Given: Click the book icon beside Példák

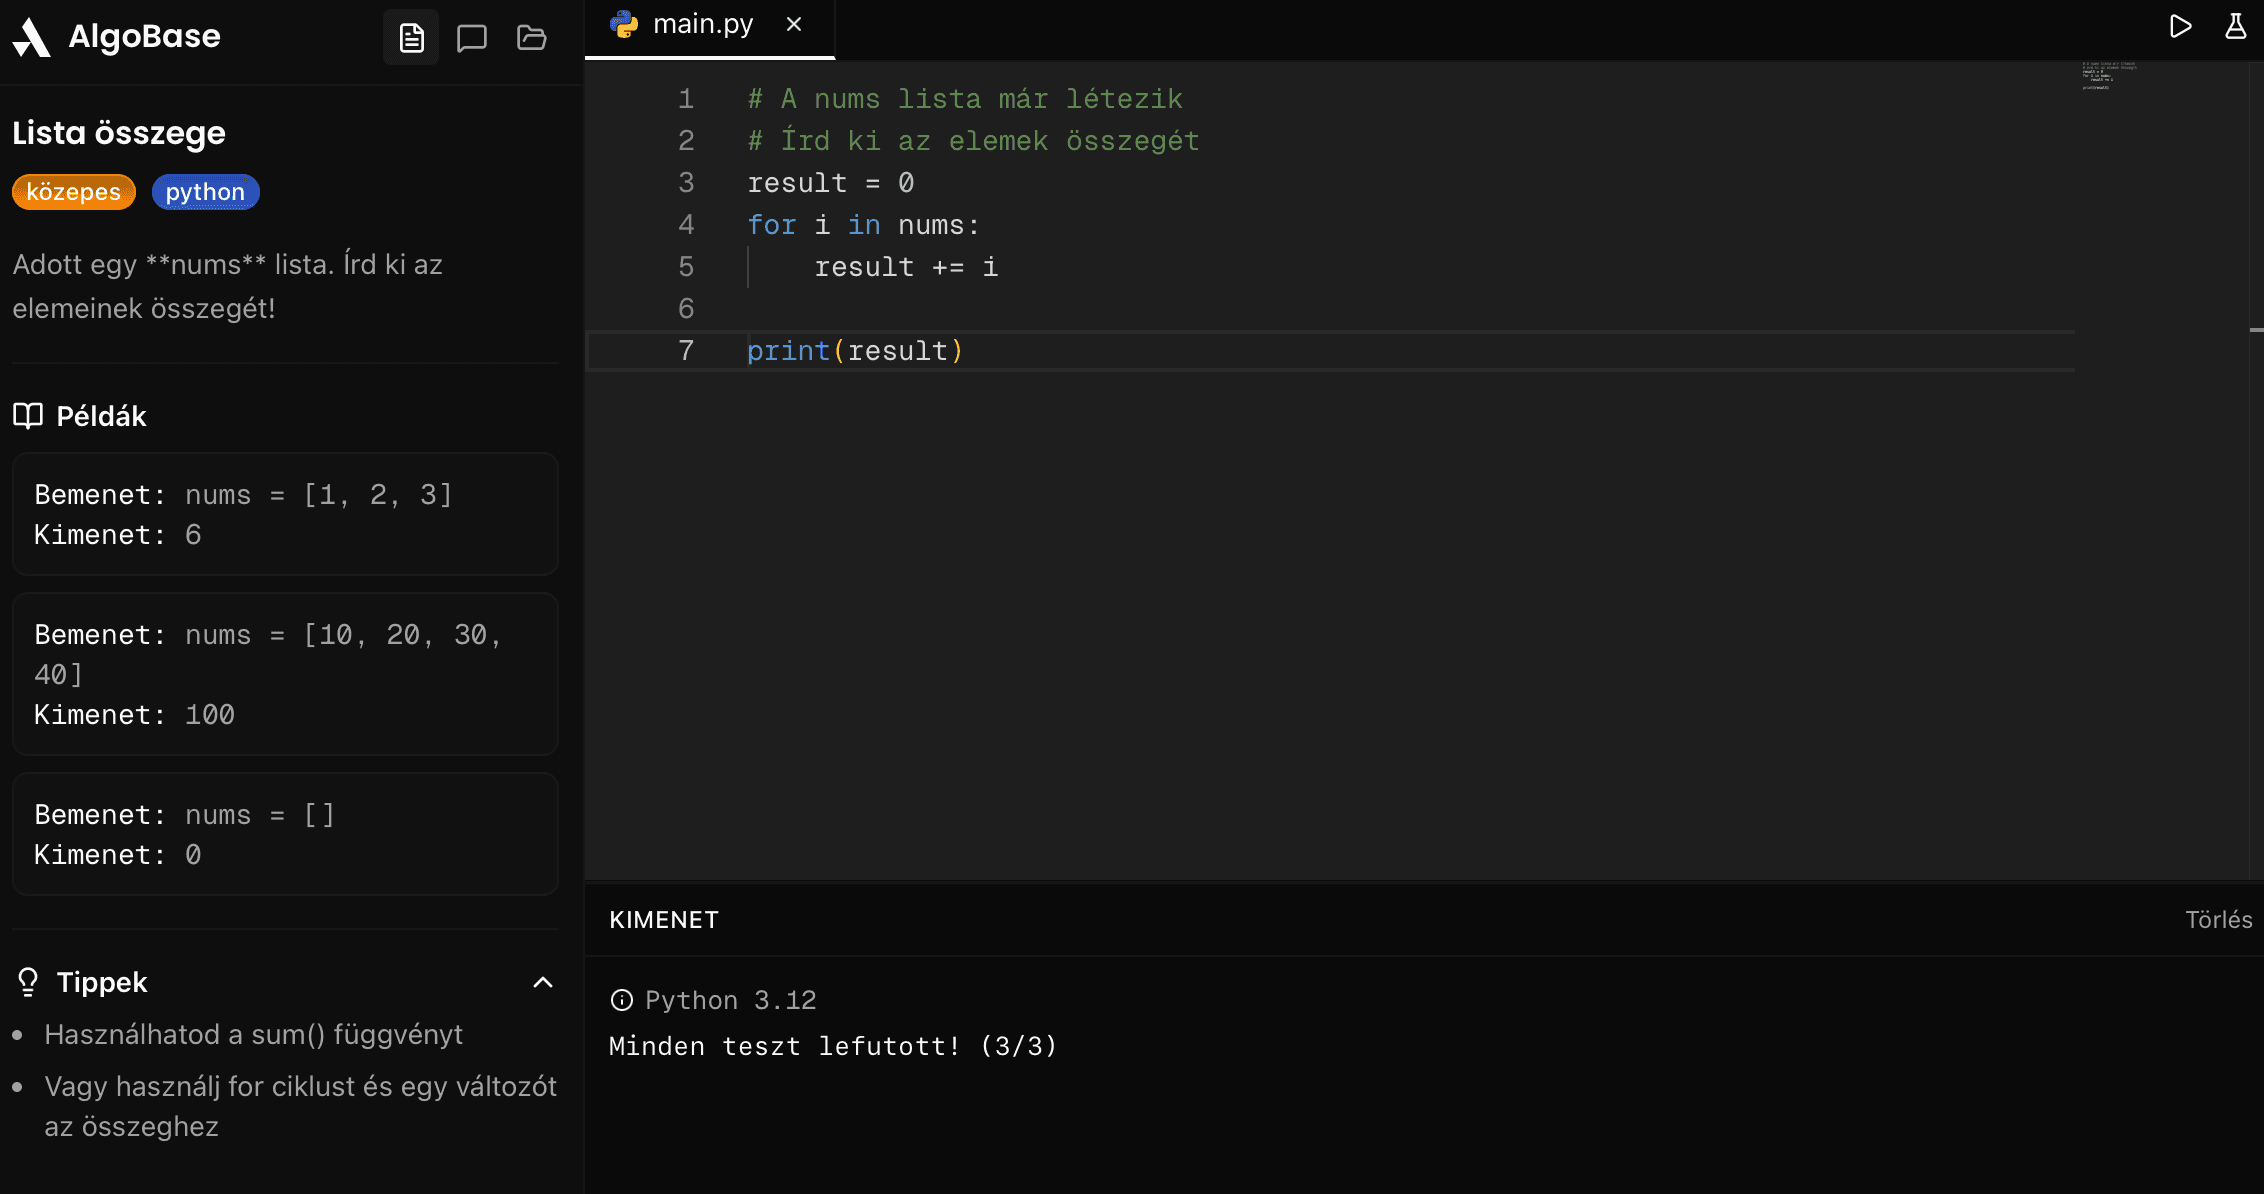Looking at the screenshot, I should tap(27, 416).
